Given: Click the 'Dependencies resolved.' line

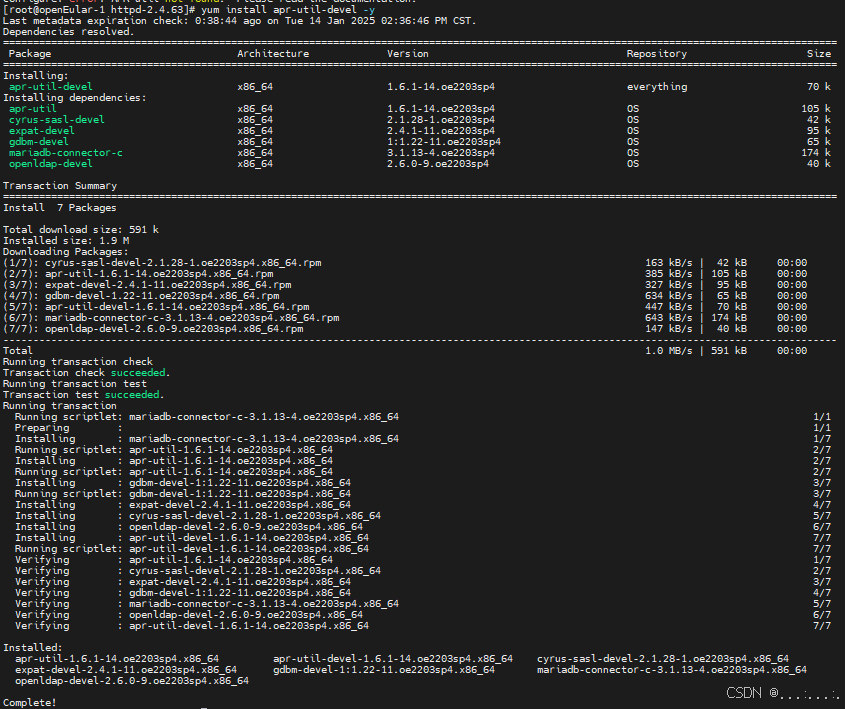Looking at the screenshot, I should pos(69,32).
